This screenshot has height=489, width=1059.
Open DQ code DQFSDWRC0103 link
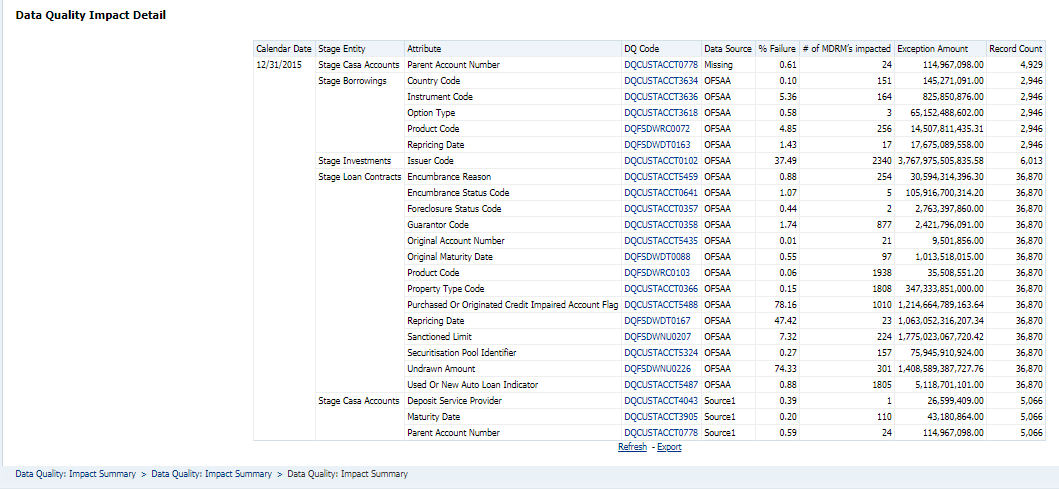pyautogui.click(x=657, y=273)
